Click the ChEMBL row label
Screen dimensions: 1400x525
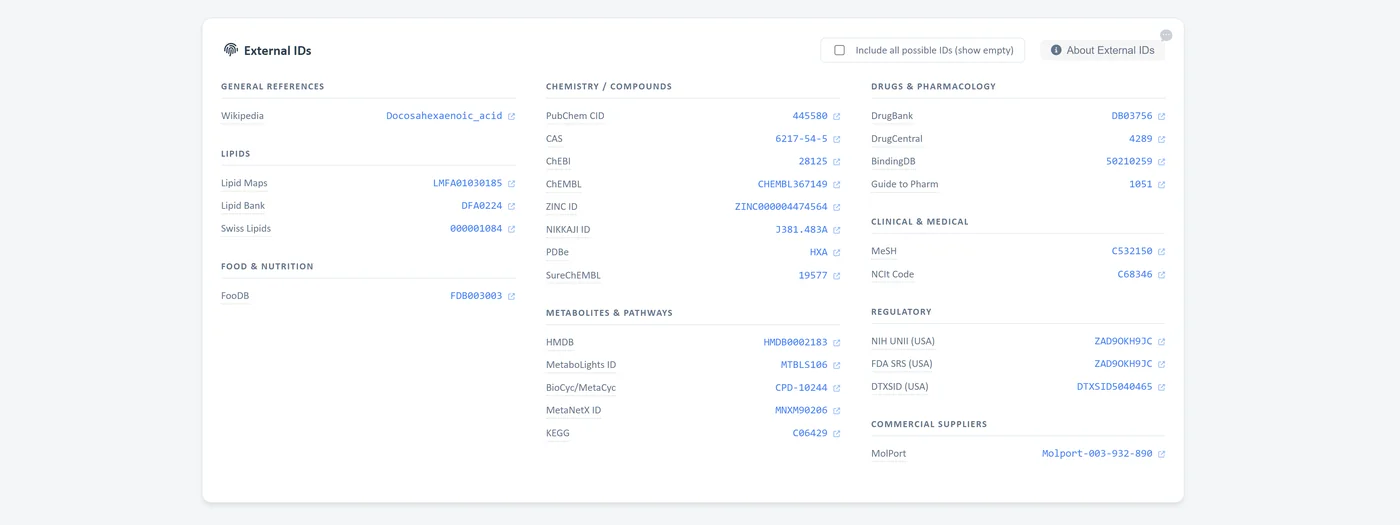(564, 184)
